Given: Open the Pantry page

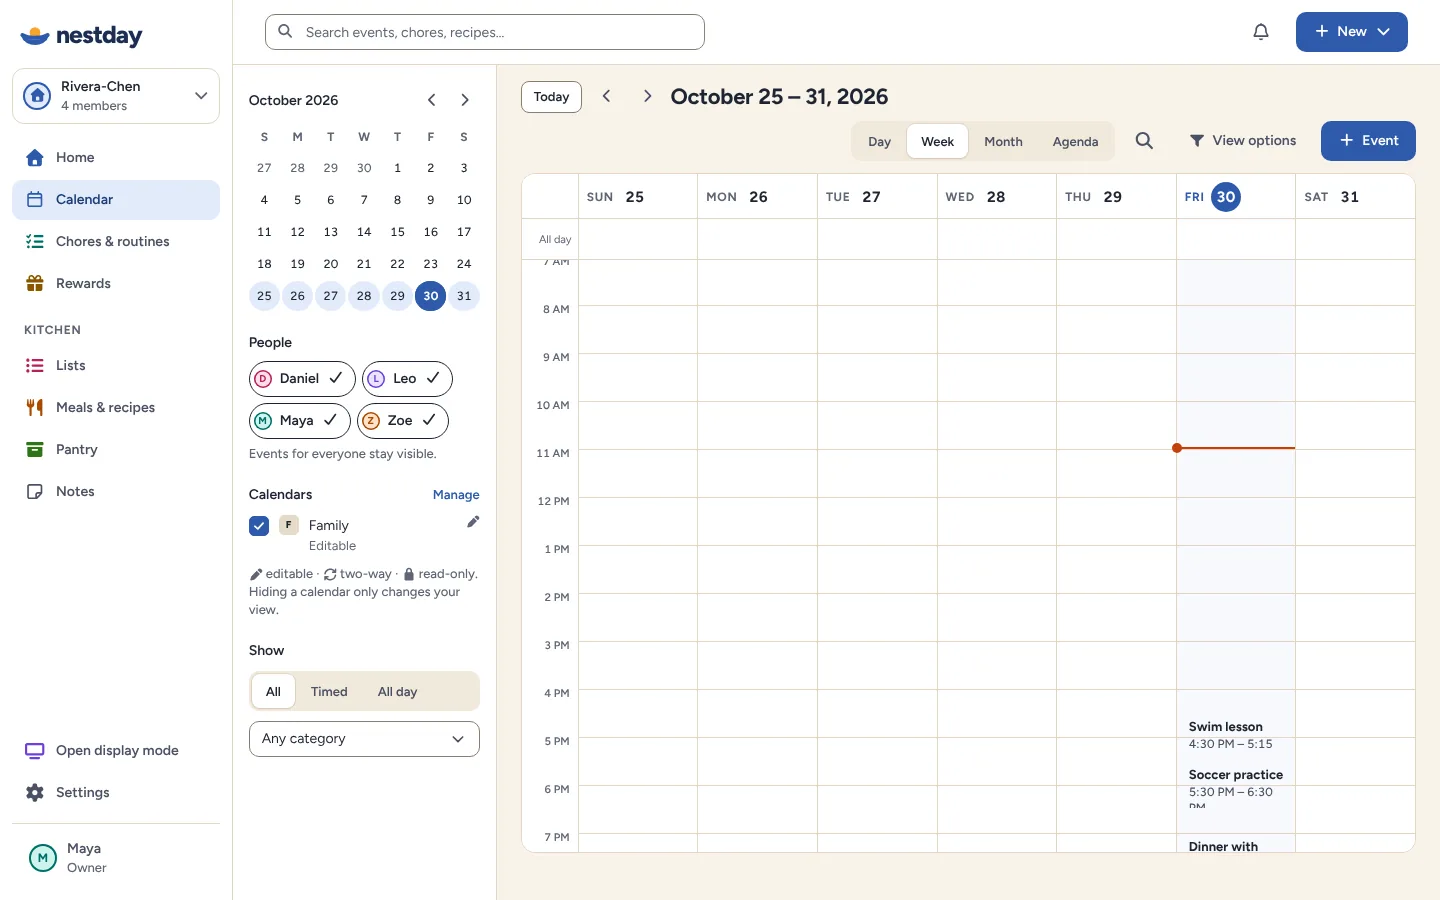Looking at the screenshot, I should [x=116, y=450].
